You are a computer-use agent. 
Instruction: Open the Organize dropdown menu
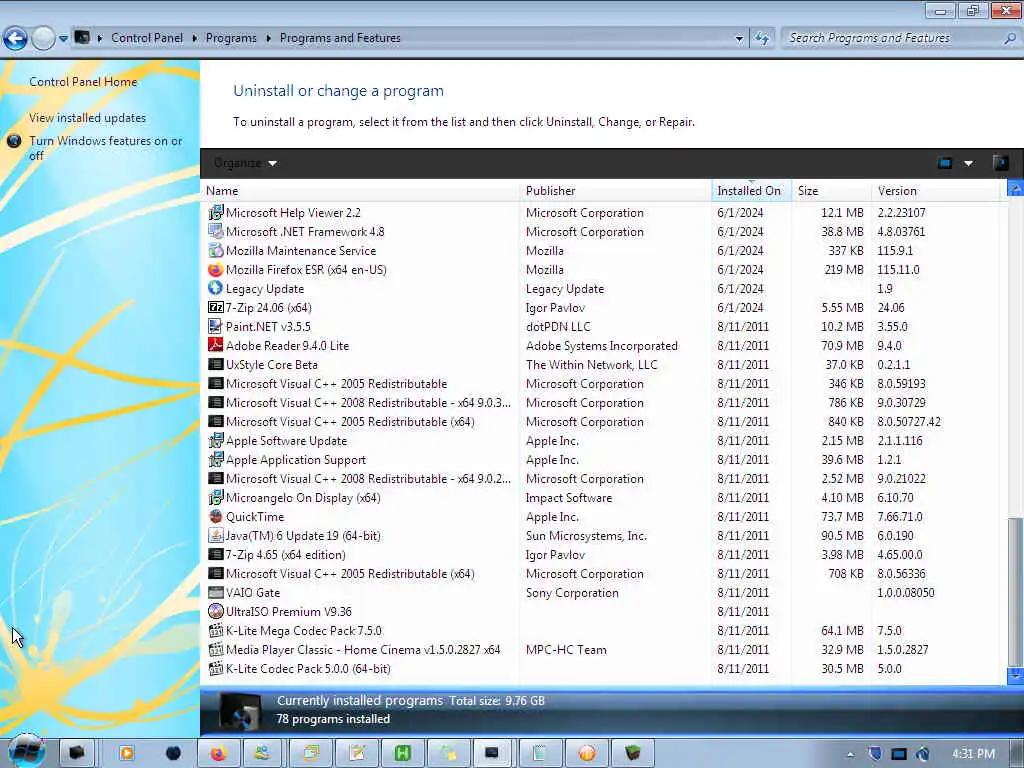point(245,163)
